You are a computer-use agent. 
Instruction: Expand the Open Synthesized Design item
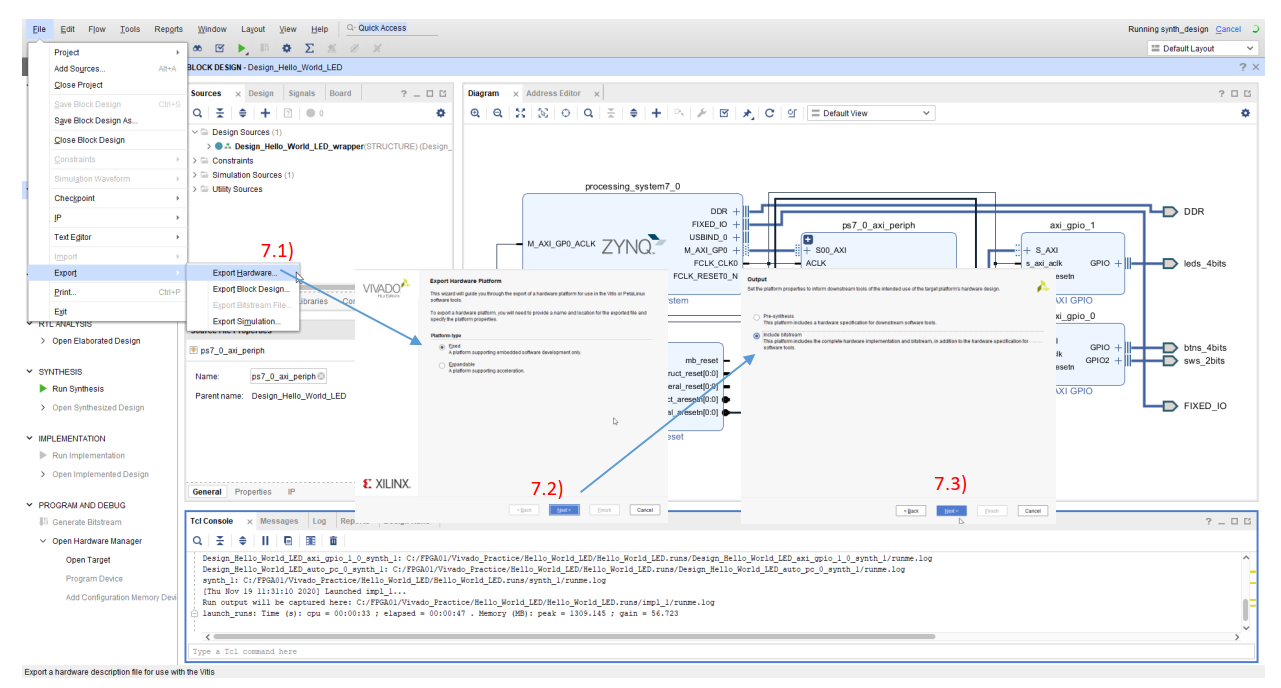(43, 408)
